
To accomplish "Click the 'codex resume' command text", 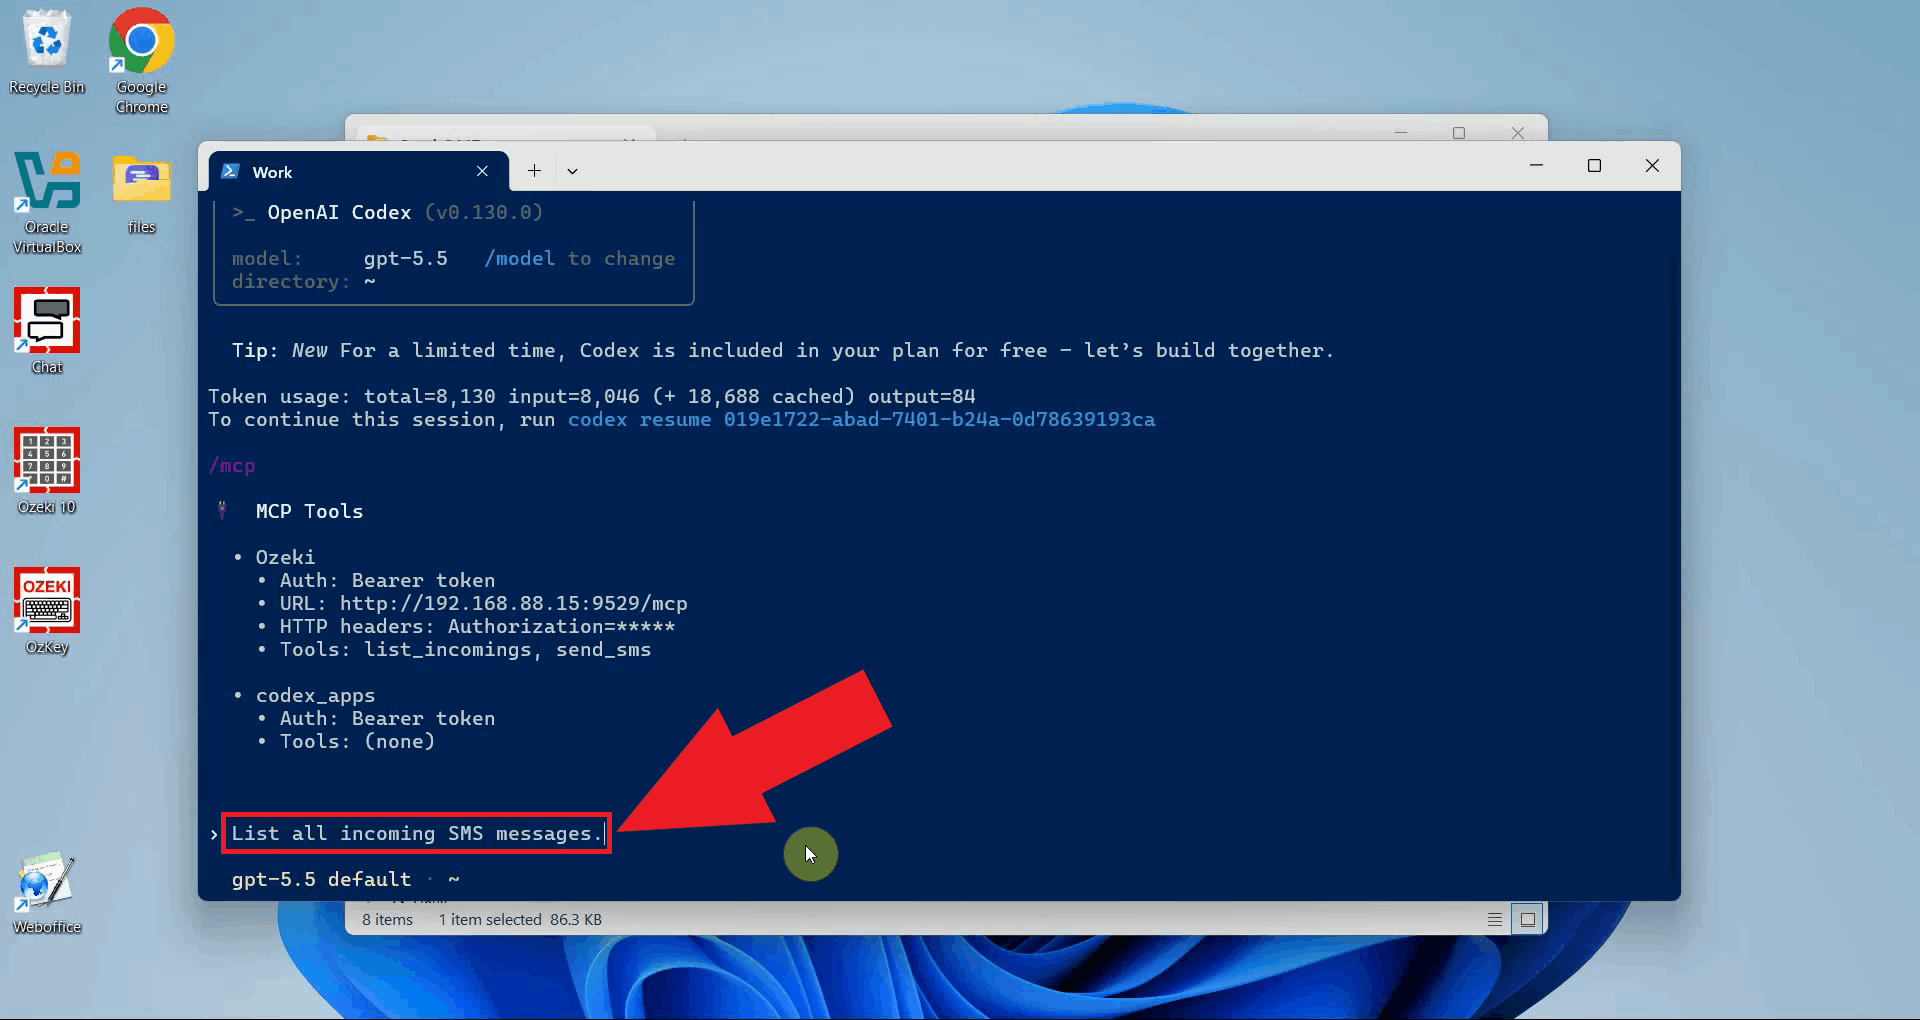I will [x=639, y=419].
